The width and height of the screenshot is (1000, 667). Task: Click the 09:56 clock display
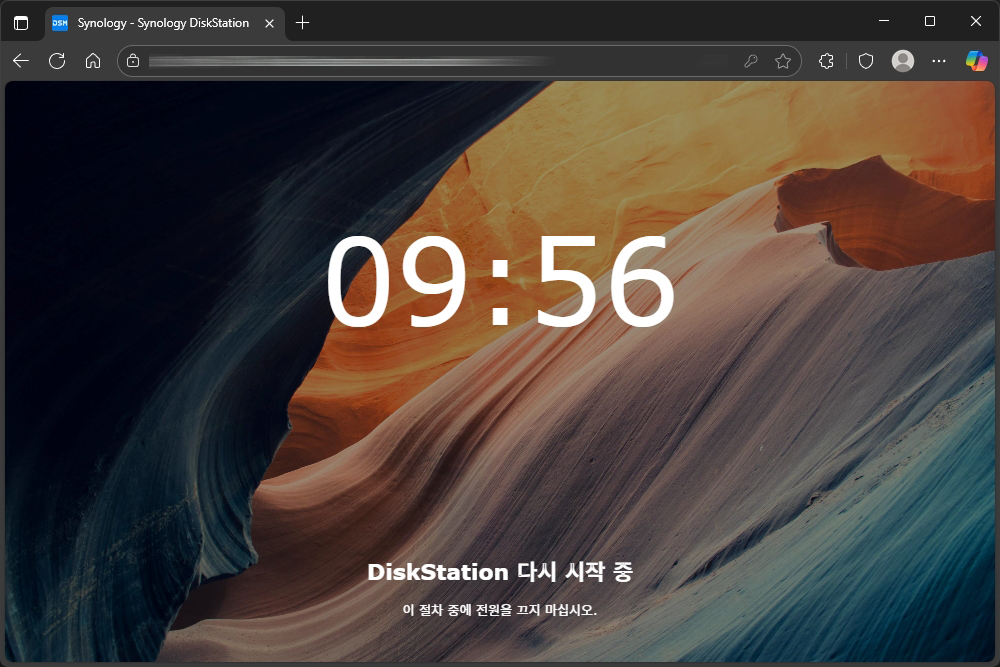click(x=500, y=281)
